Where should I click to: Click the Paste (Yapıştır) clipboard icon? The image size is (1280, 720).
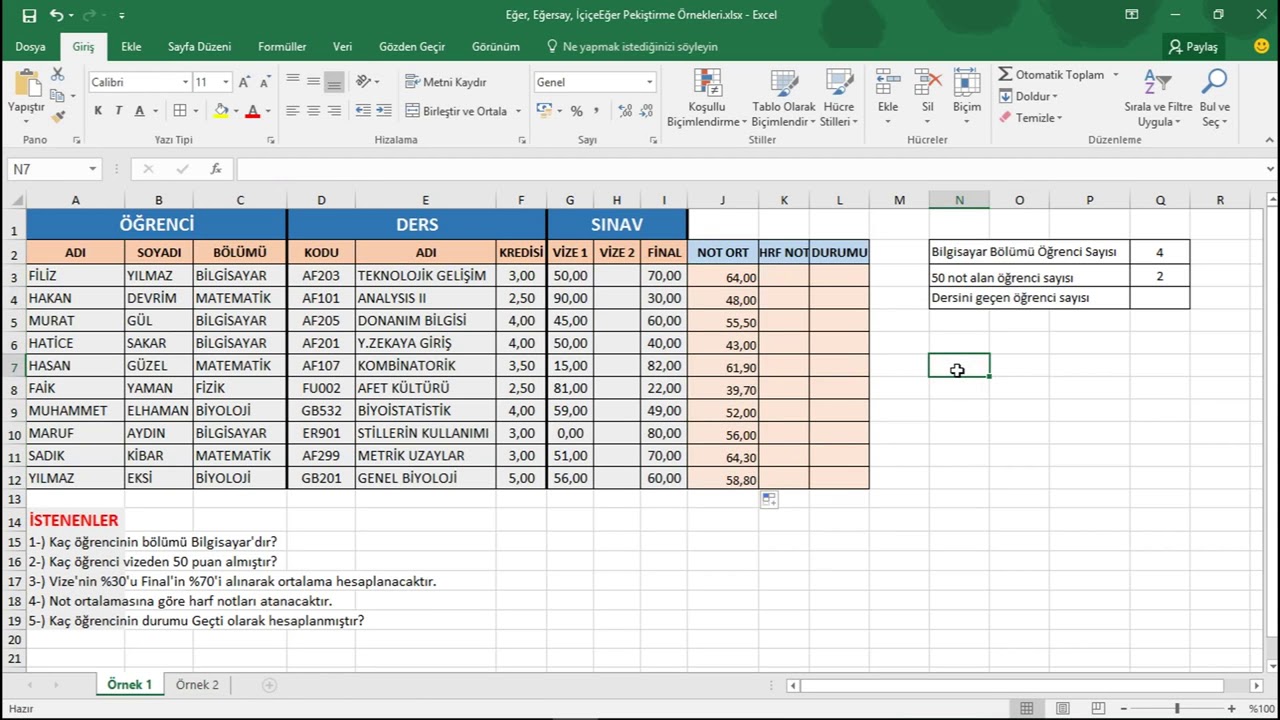click(x=26, y=84)
